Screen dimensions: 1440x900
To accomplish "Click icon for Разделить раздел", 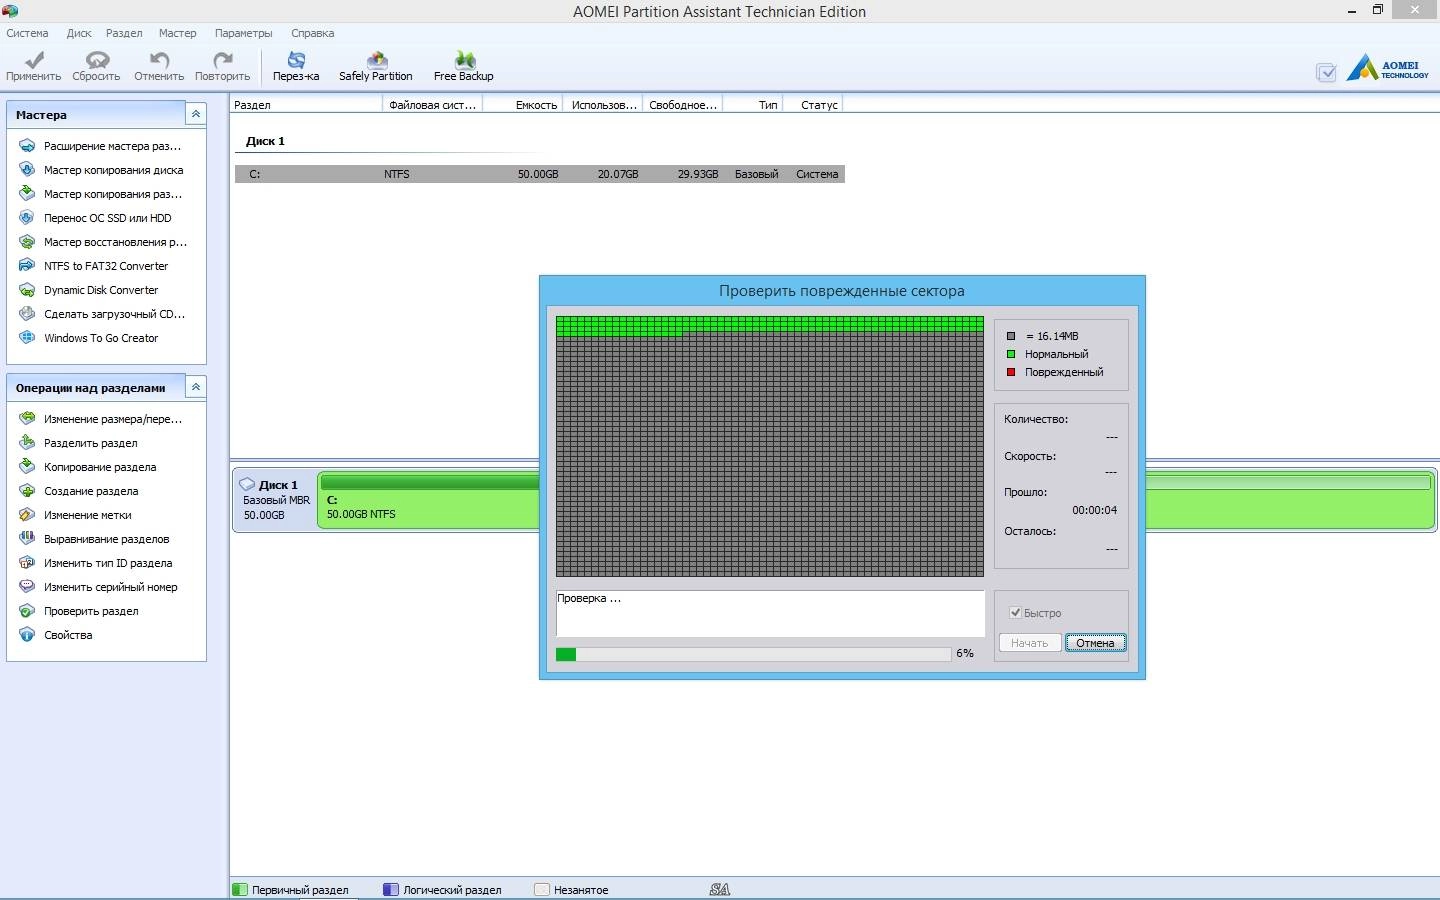I will pos(27,443).
